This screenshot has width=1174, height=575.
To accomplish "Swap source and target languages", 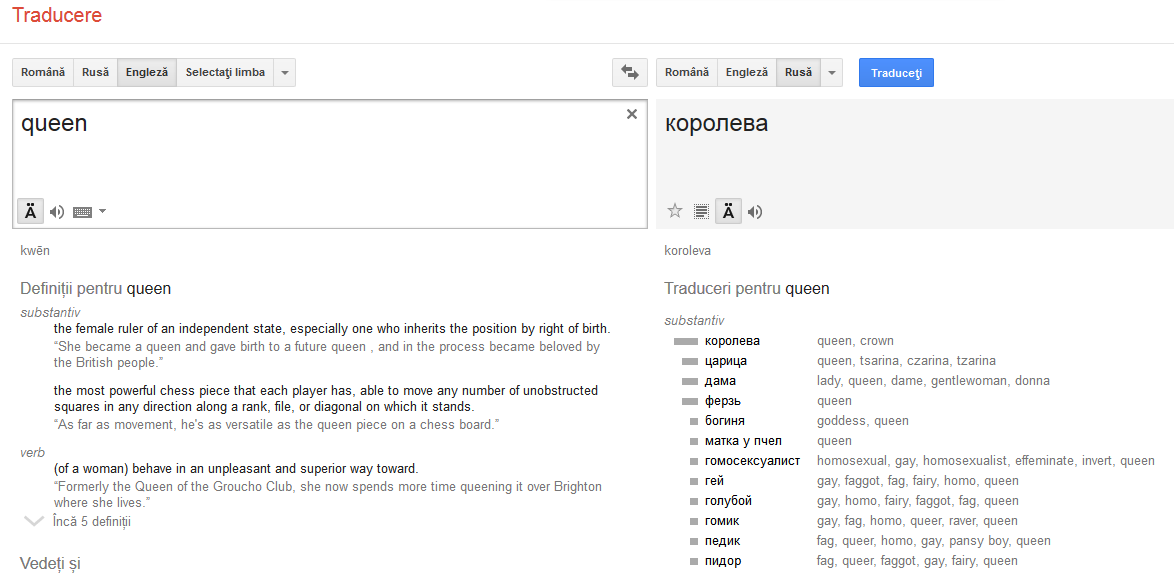I will click(630, 73).
